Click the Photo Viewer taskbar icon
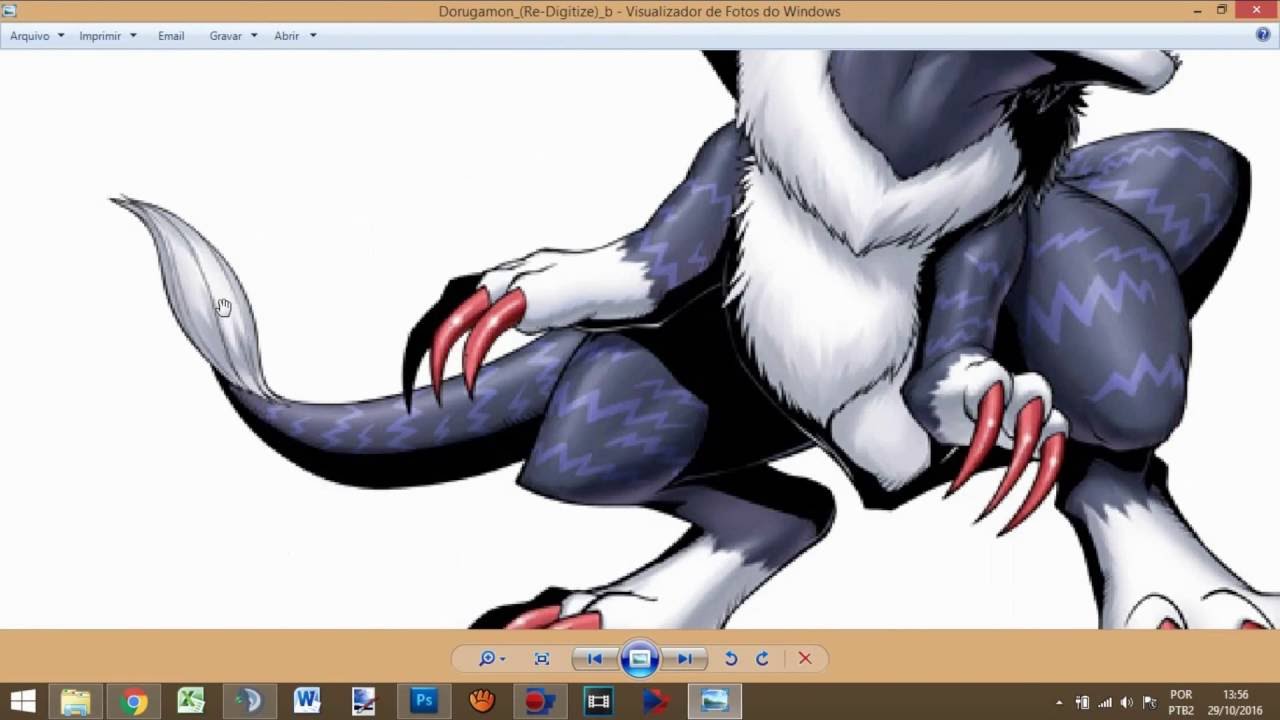The width and height of the screenshot is (1280, 720). (714, 701)
